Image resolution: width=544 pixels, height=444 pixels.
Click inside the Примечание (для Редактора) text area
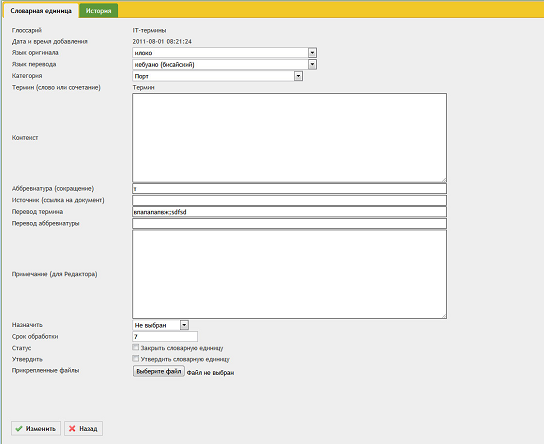pos(289,274)
